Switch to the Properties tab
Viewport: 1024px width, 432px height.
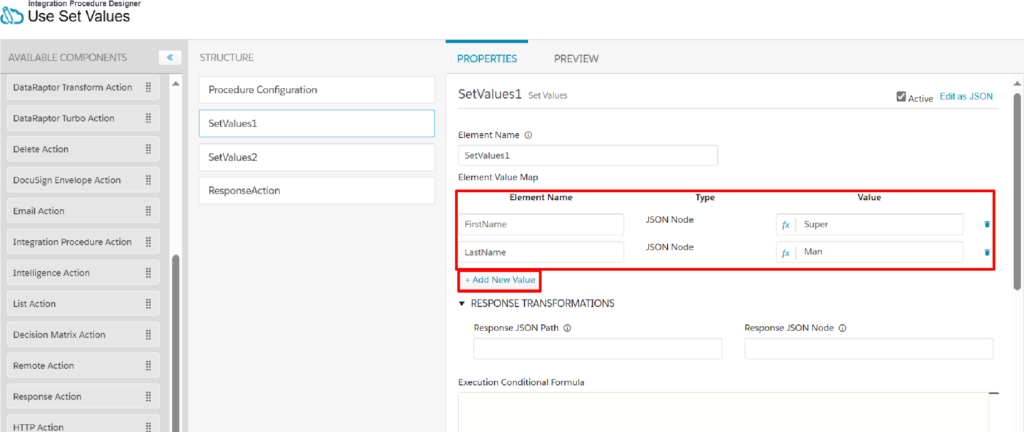click(x=487, y=59)
